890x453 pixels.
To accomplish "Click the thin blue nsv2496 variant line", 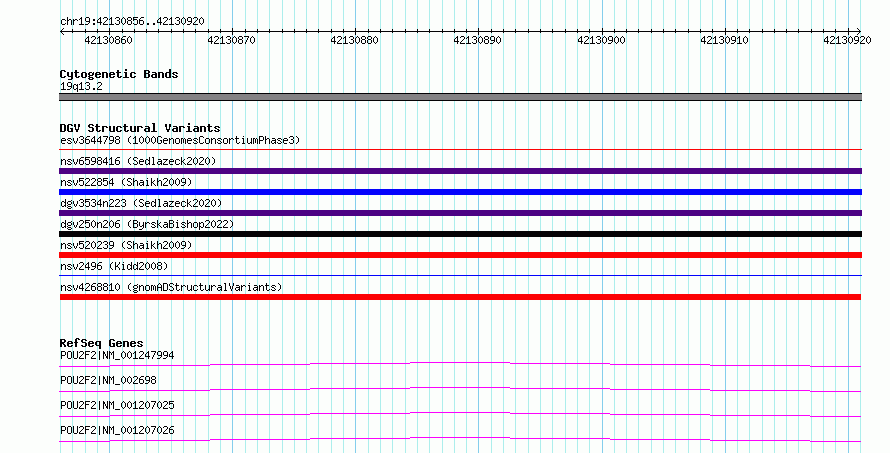I will pyautogui.click(x=460, y=276).
